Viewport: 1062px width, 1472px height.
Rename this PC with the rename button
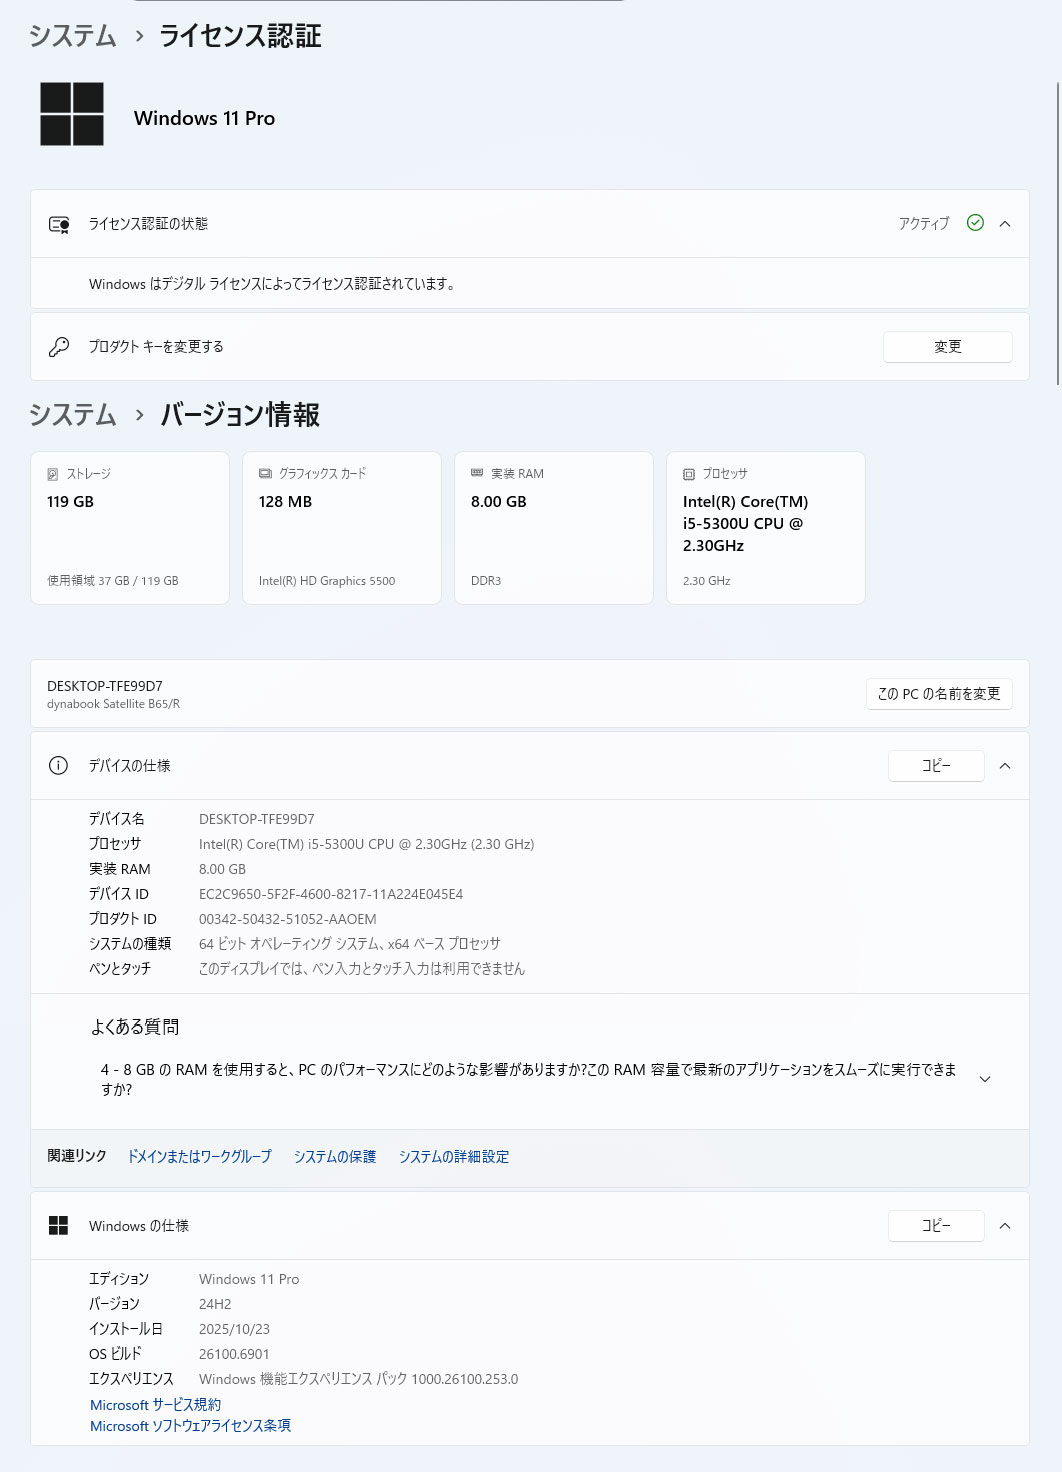click(x=938, y=694)
